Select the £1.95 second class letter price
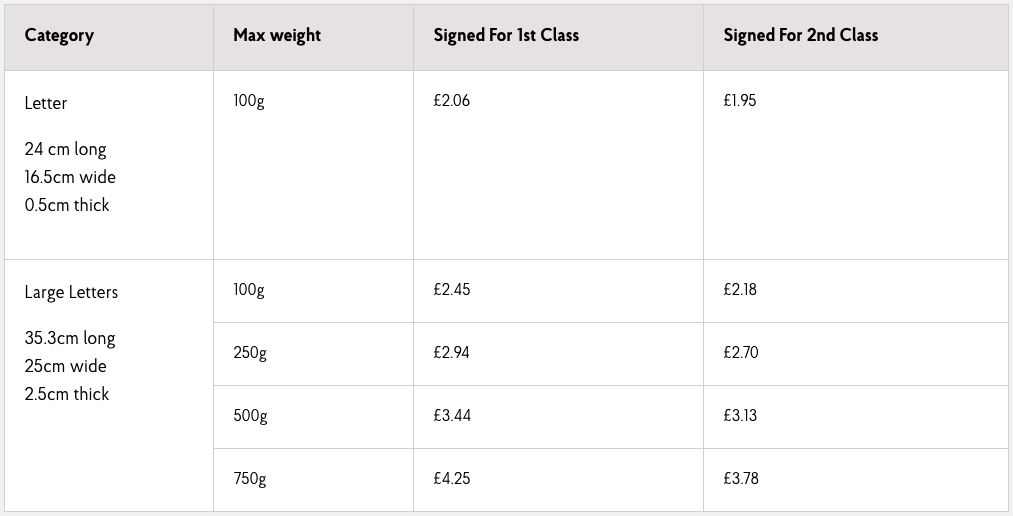This screenshot has height=516, width=1013. pos(740,101)
